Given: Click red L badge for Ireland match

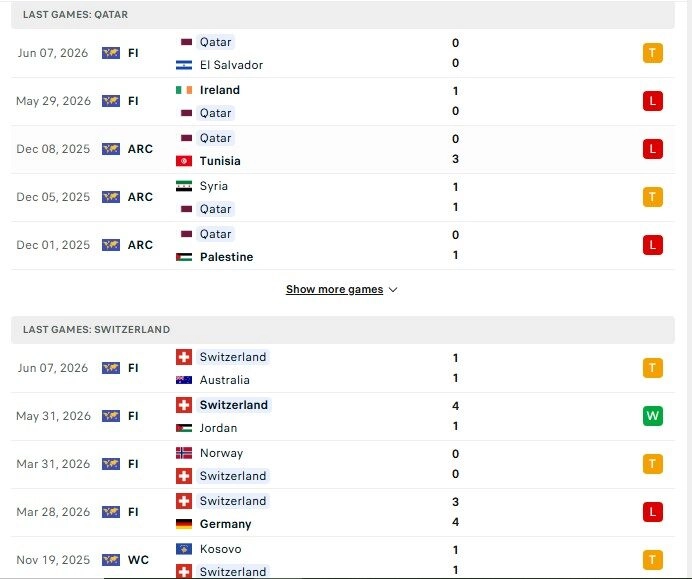Looking at the screenshot, I should [x=653, y=101].
